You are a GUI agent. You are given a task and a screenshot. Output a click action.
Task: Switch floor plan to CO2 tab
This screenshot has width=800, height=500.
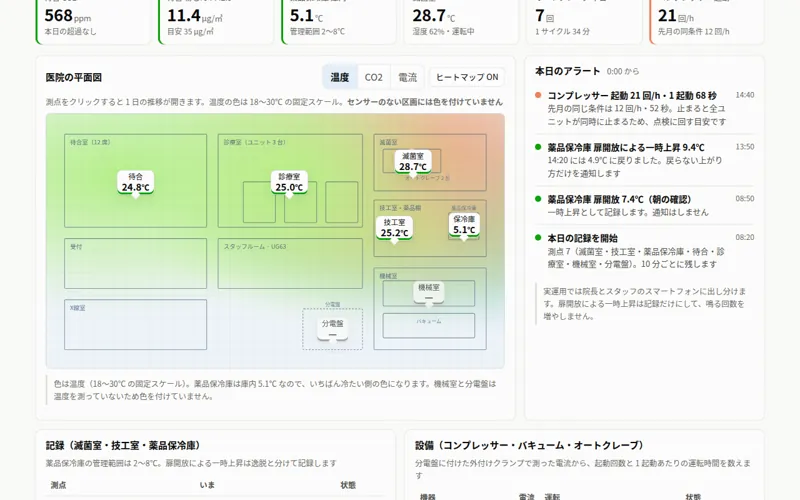(x=373, y=77)
